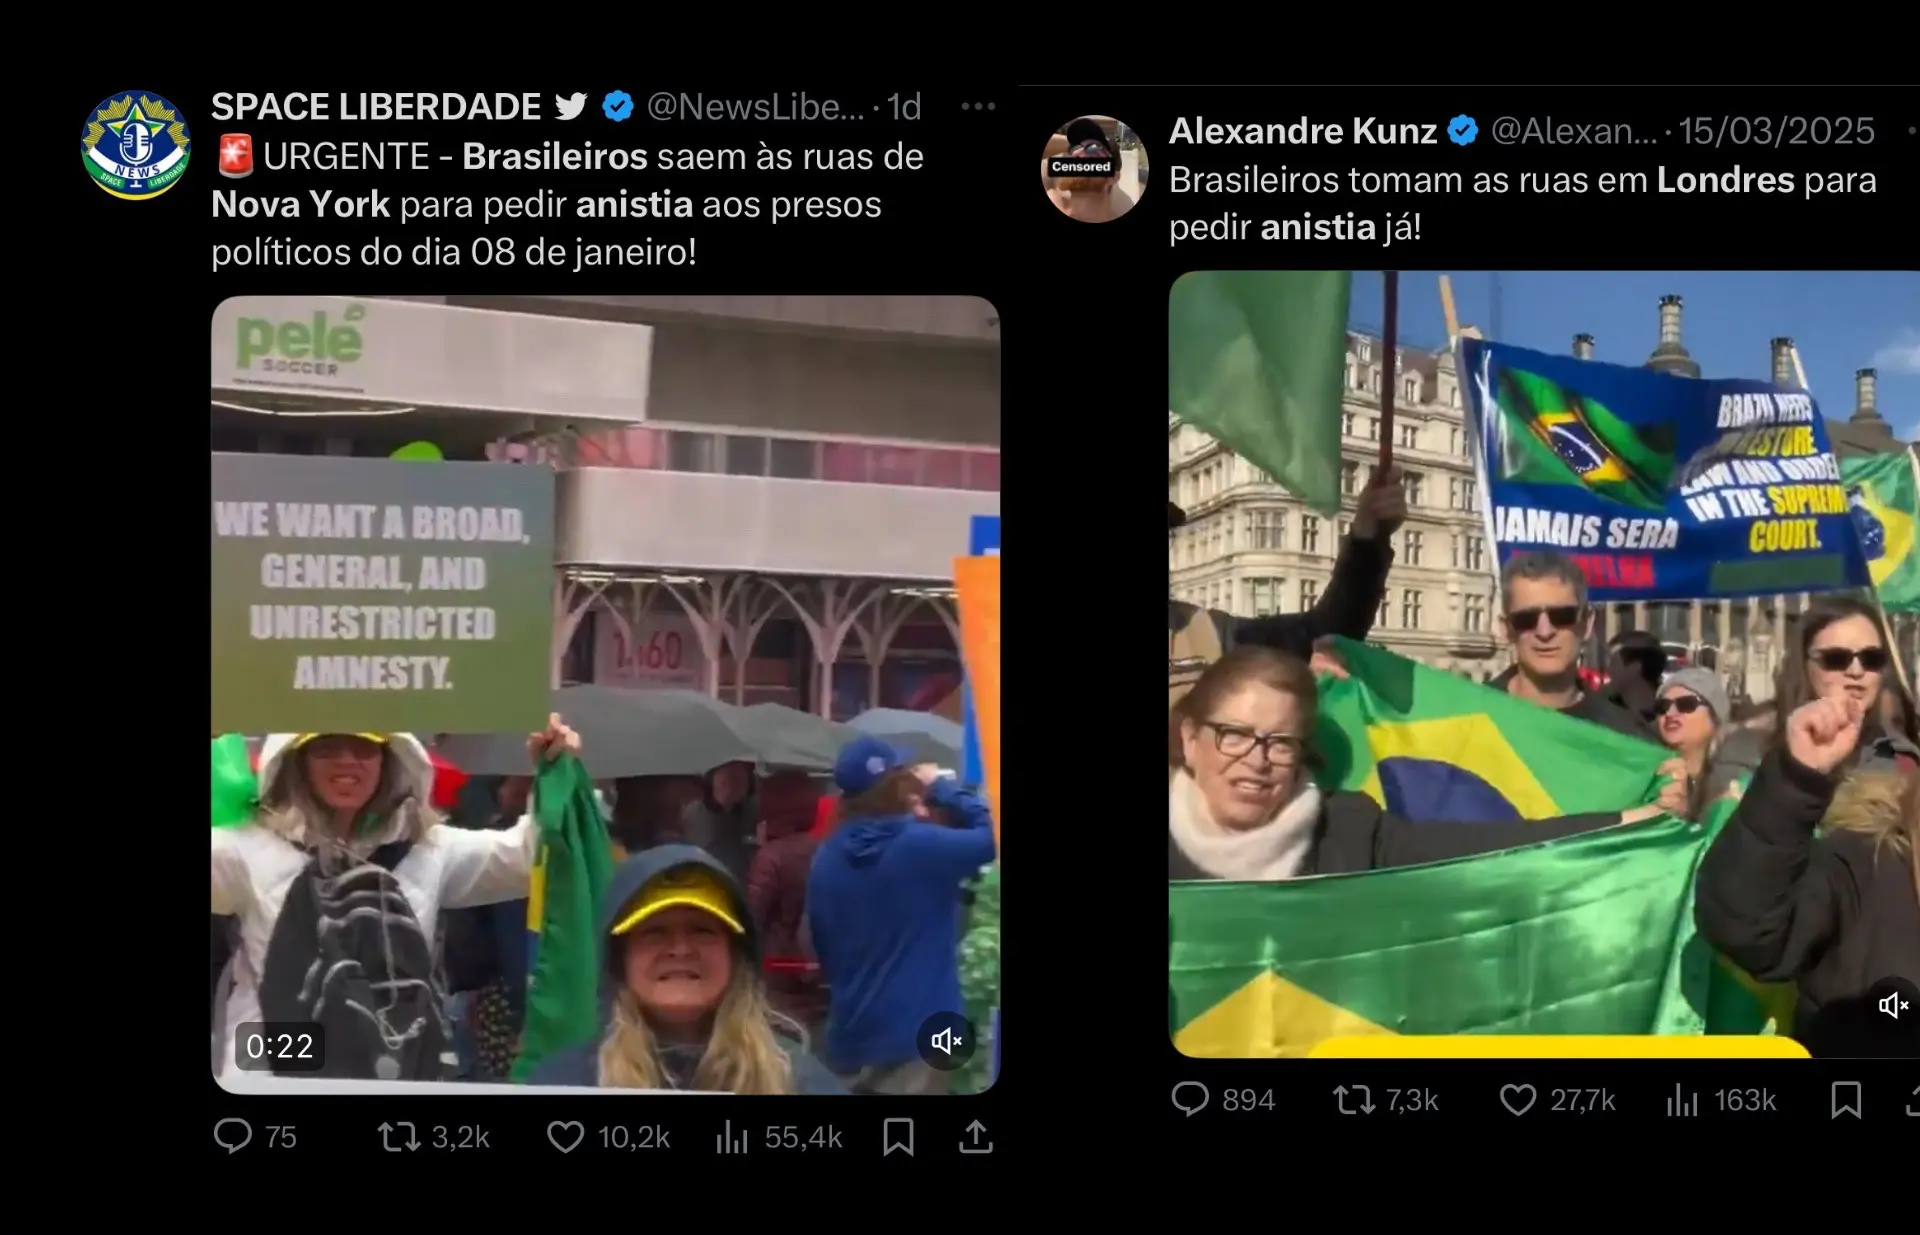Open SPACE LIBERDADE account name link
1920x1235 pixels.
tap(376, 106)
